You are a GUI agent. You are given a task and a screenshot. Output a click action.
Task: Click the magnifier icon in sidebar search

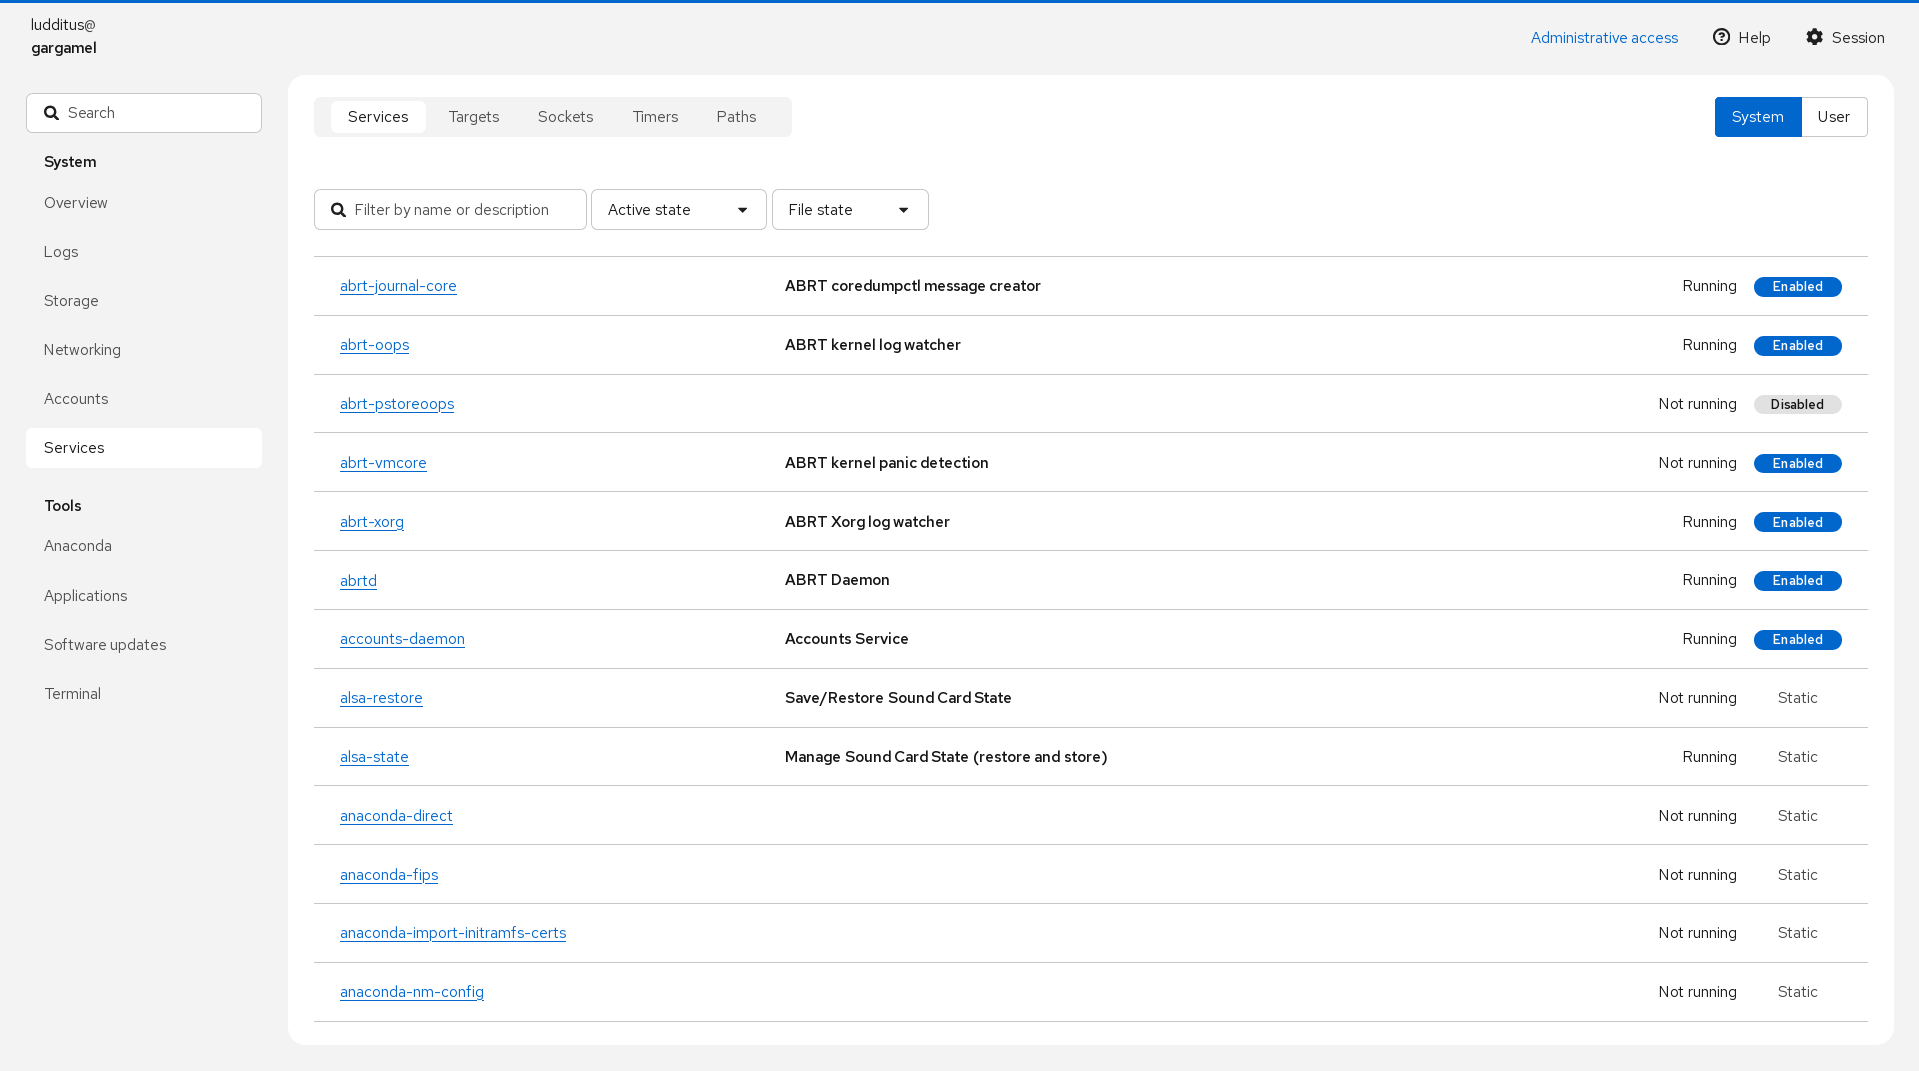pyautogui.click(x=52, y=113)
